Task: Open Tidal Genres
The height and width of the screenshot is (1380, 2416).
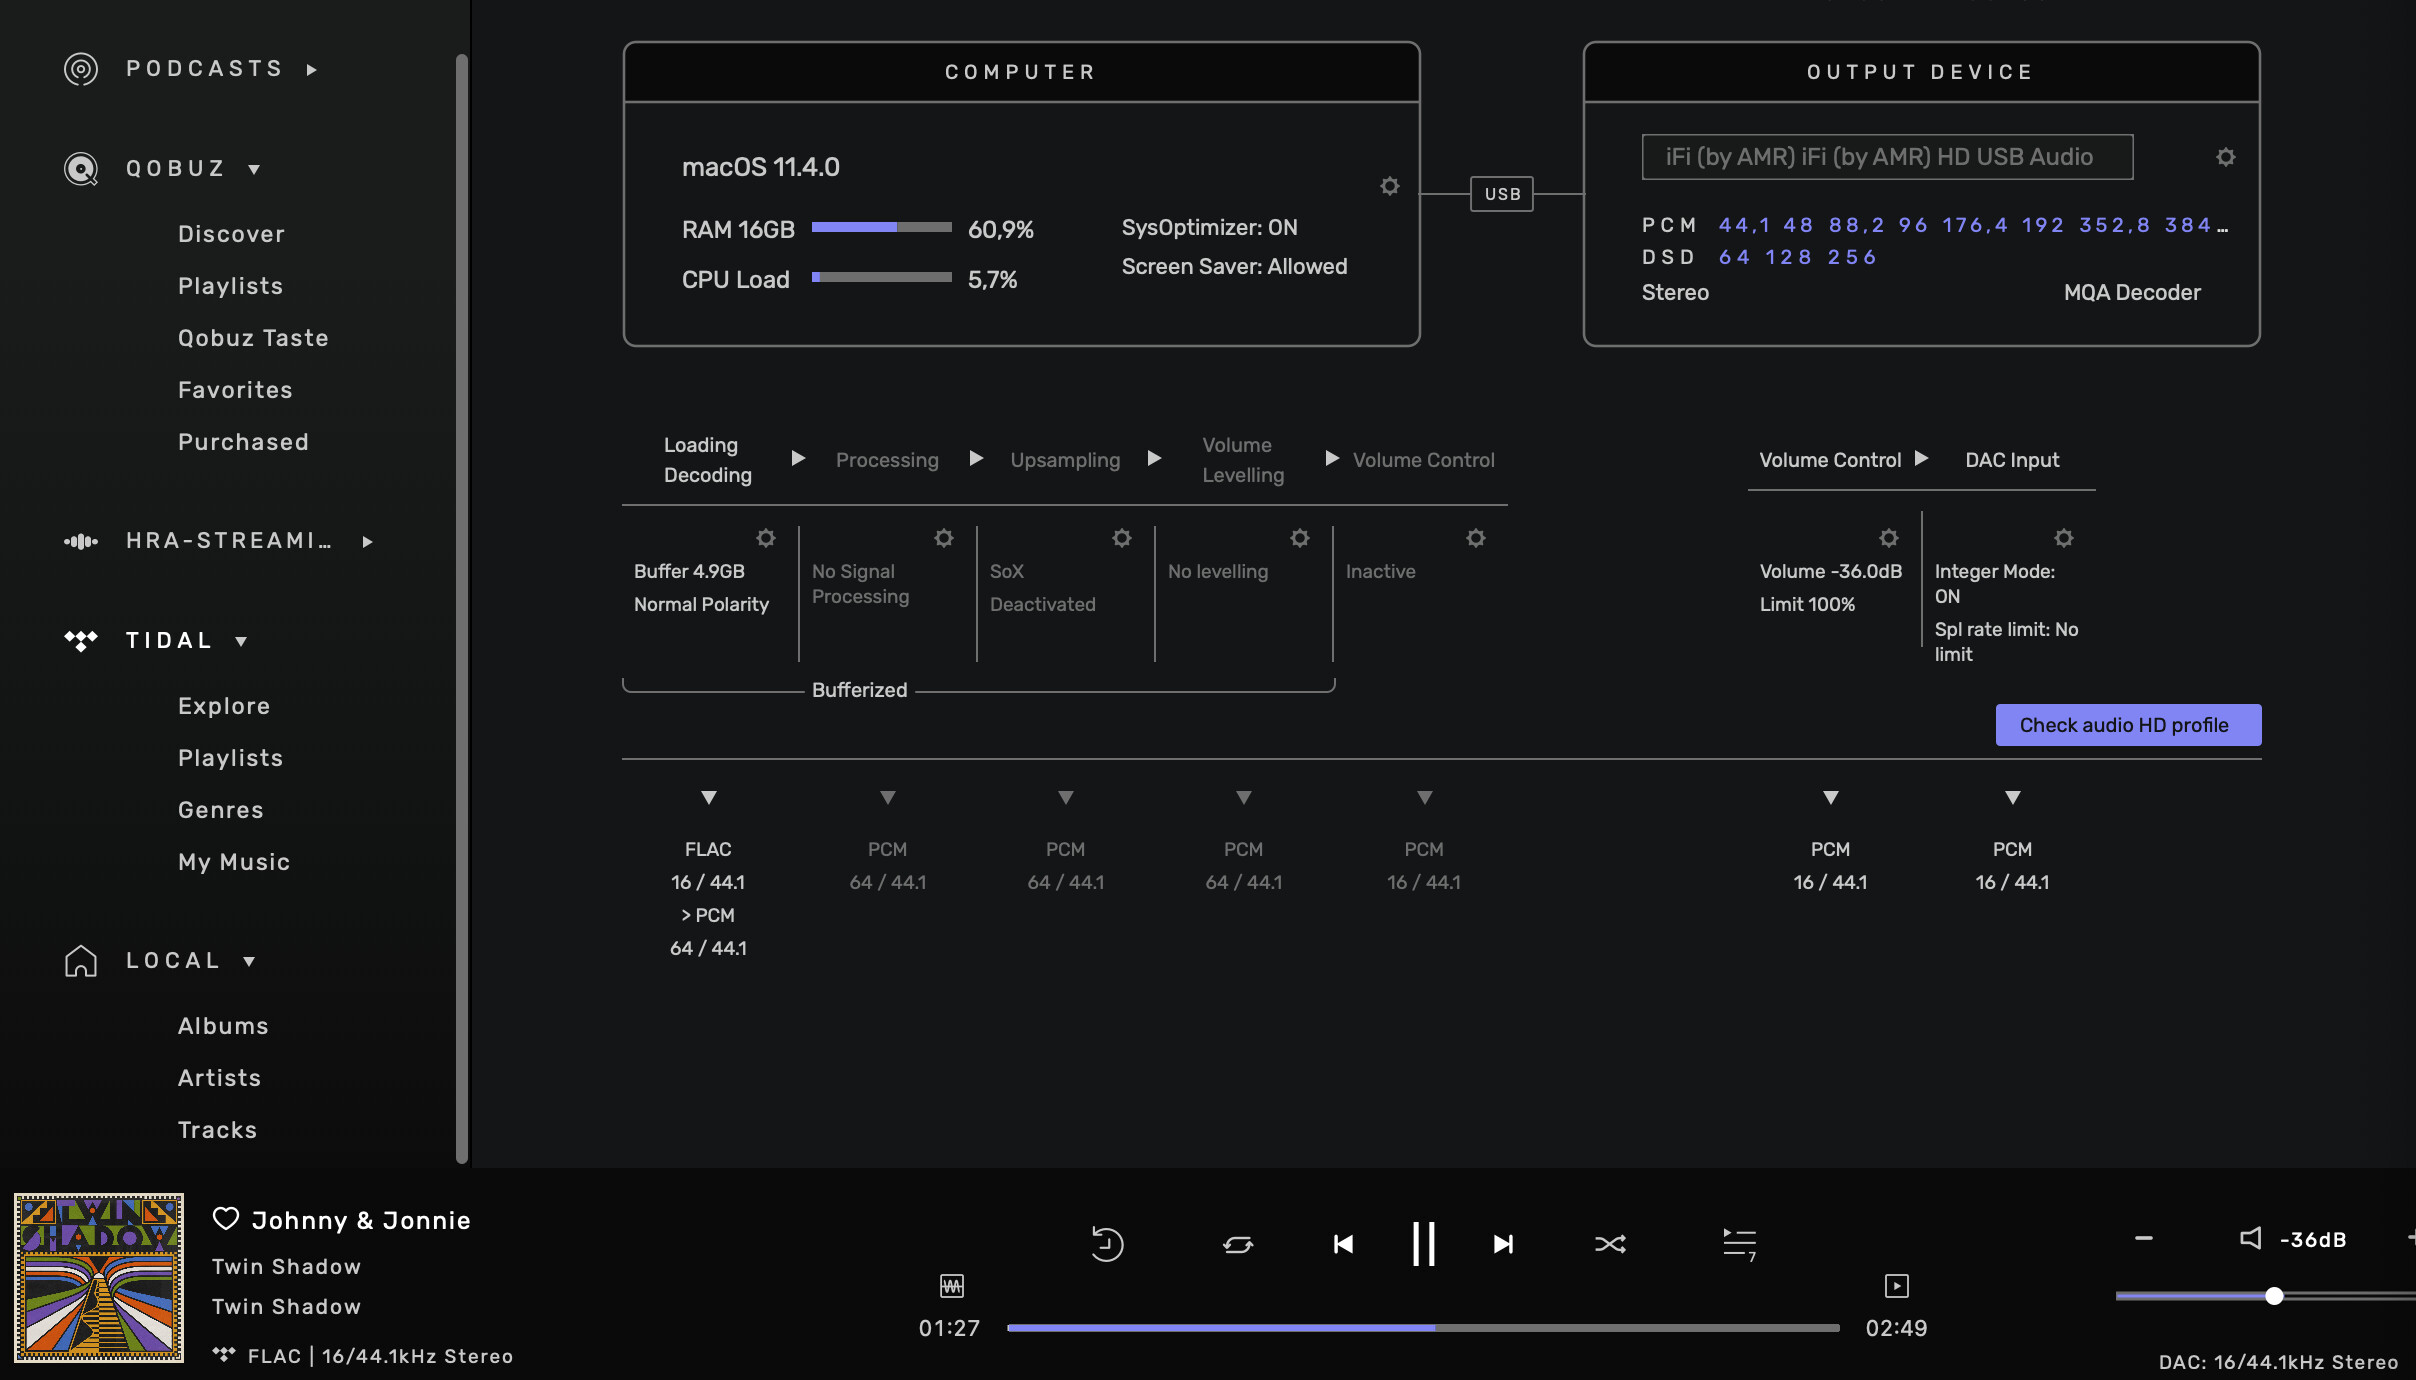Action: (x=221, y=810)
